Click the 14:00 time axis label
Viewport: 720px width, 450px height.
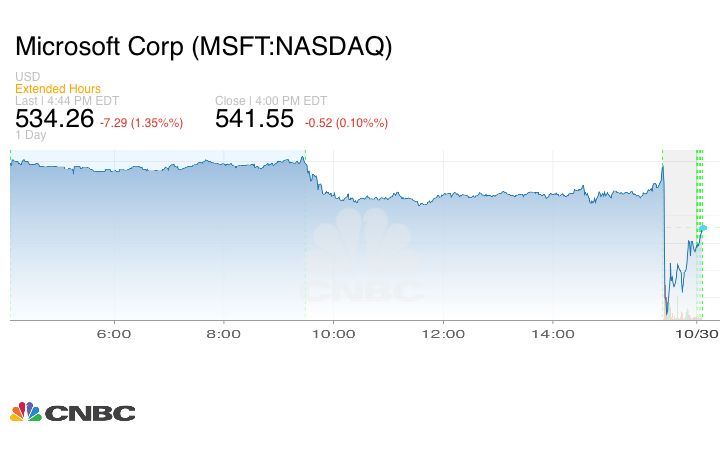coord(552,333)
